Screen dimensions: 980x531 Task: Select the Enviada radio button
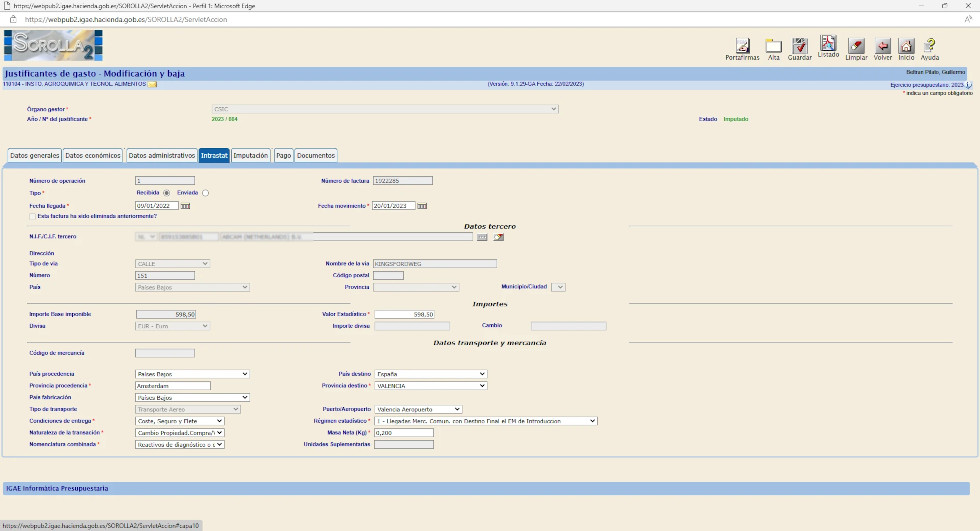coord(205,193)
